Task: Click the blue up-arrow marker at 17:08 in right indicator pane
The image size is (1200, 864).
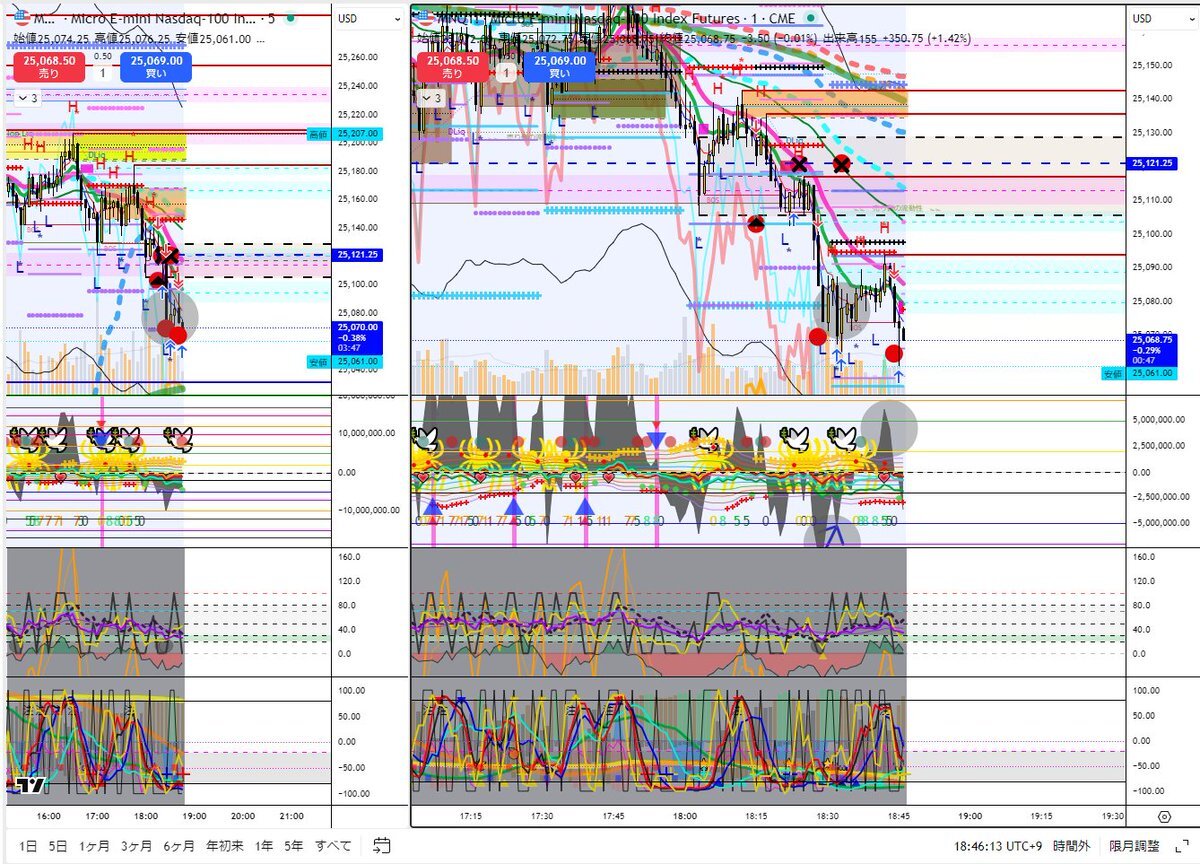Action: tap(432, 506)
